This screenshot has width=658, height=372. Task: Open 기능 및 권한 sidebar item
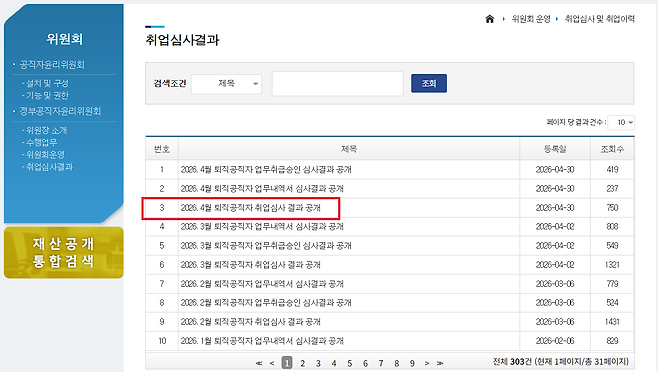(47, 95)
